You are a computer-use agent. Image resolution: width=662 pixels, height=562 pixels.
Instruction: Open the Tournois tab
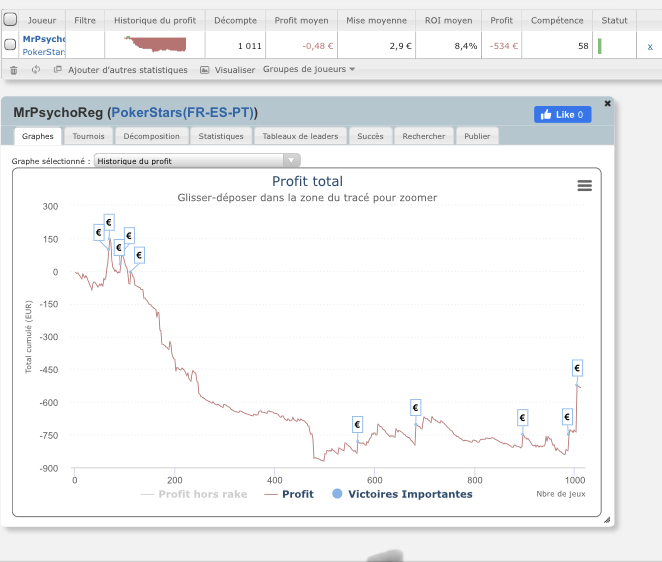click(88, 136)
